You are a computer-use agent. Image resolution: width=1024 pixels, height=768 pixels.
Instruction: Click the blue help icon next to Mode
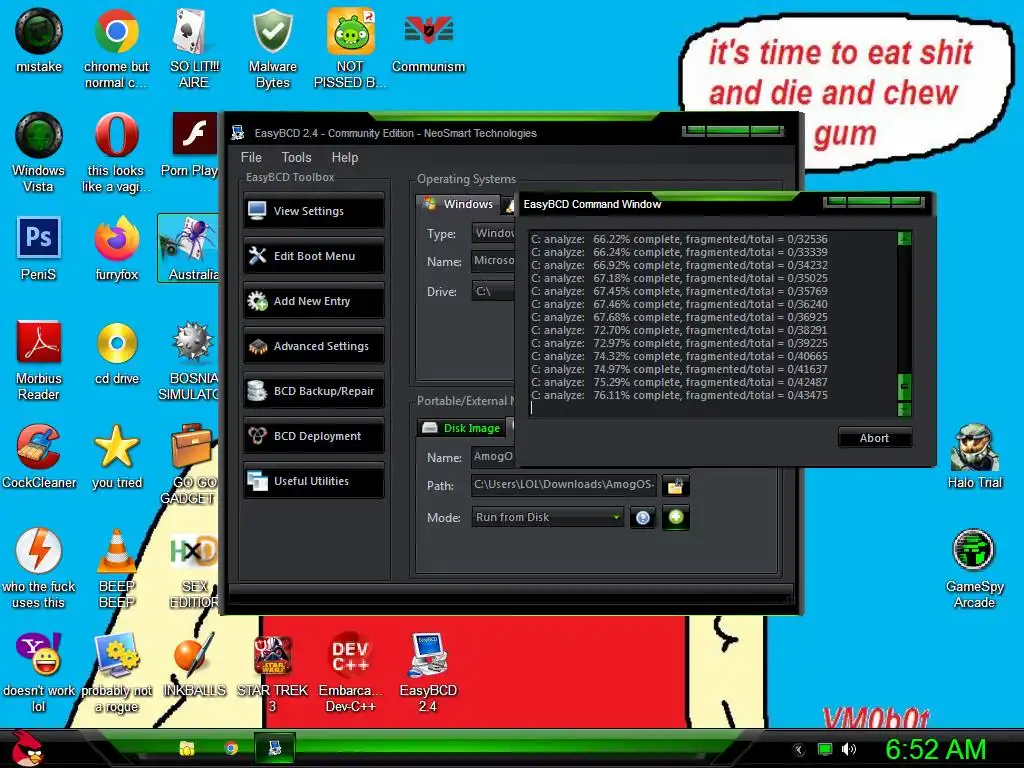643,518
